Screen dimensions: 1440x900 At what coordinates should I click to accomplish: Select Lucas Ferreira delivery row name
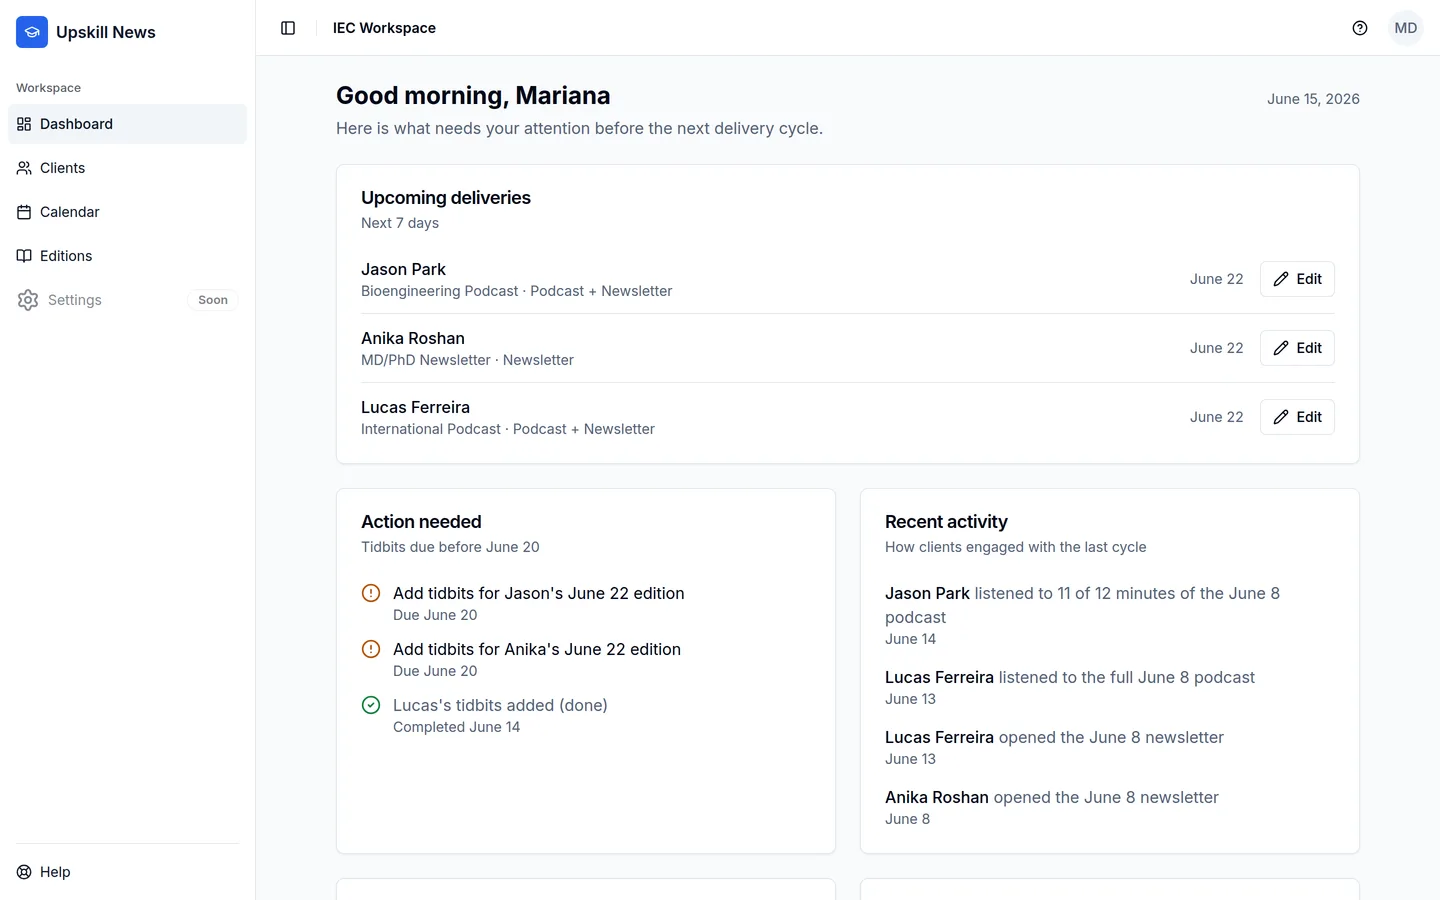(415, 407)
